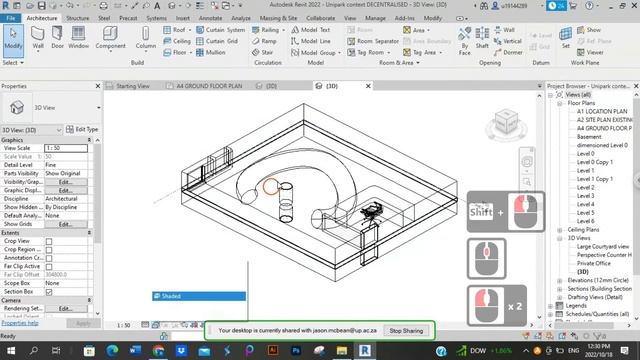Select the Railing tool
The image size is (640, 360).
(x=268, y=30)
